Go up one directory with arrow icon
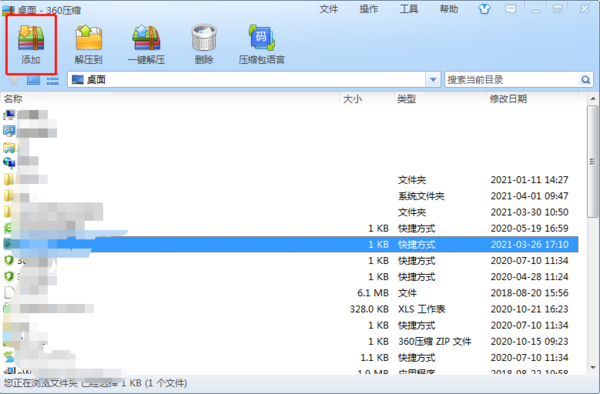The image size is (600, 394). click(x=14, y=80)
